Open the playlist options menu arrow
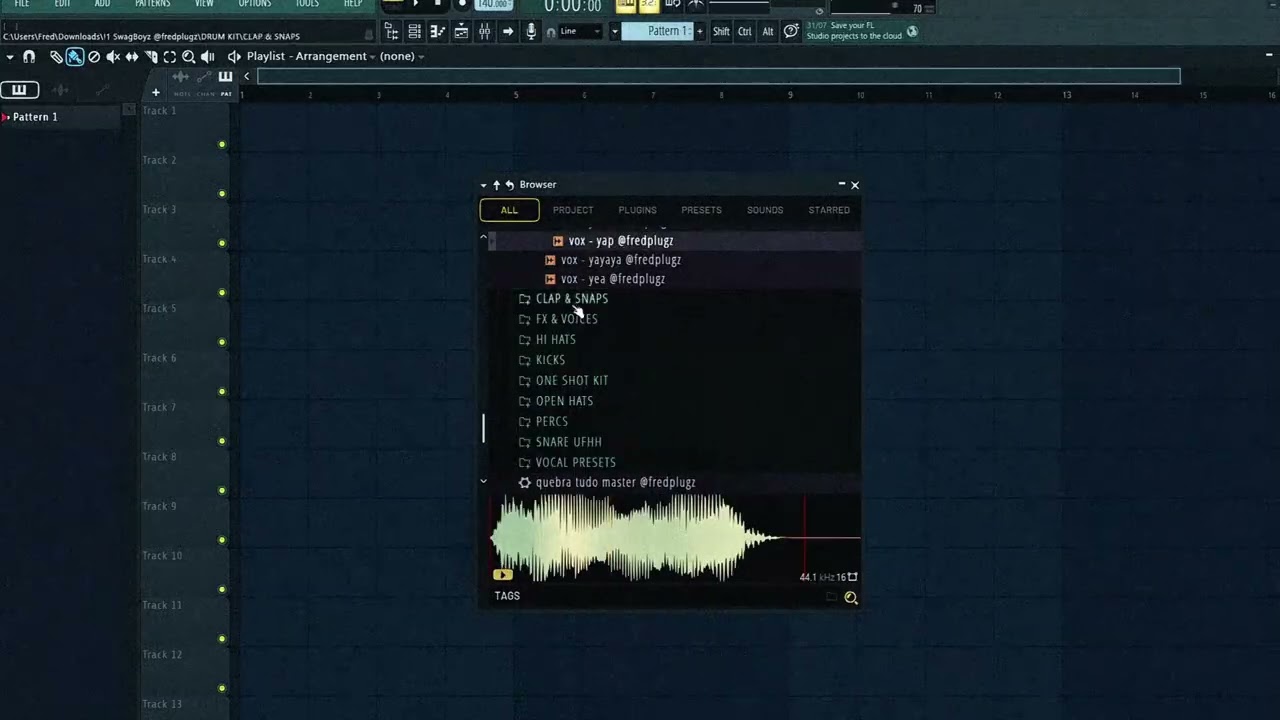This screenshot has width=1280, height=720. (10, 57)
